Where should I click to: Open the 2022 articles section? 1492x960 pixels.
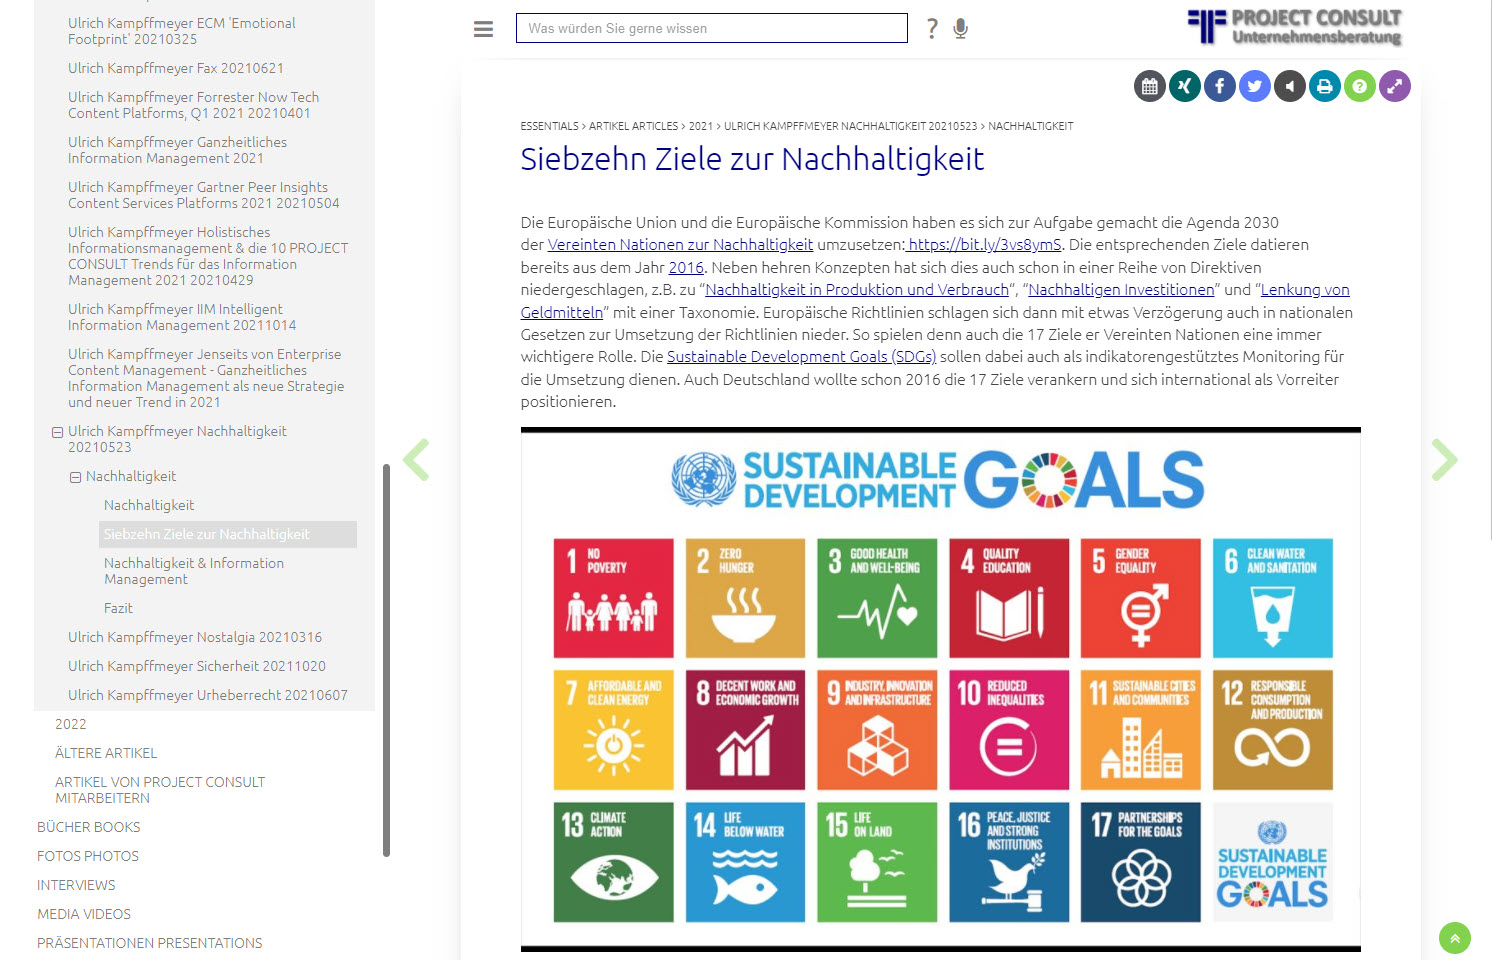[70, 724]
